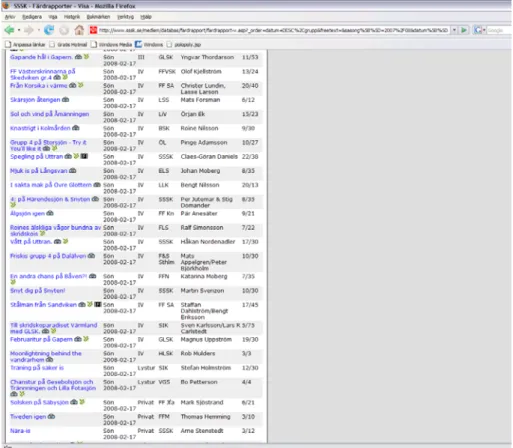Click green icon beside Gapande hål i Gapern
The height and width of the screenshot is (448, 513).
point(86,57)
